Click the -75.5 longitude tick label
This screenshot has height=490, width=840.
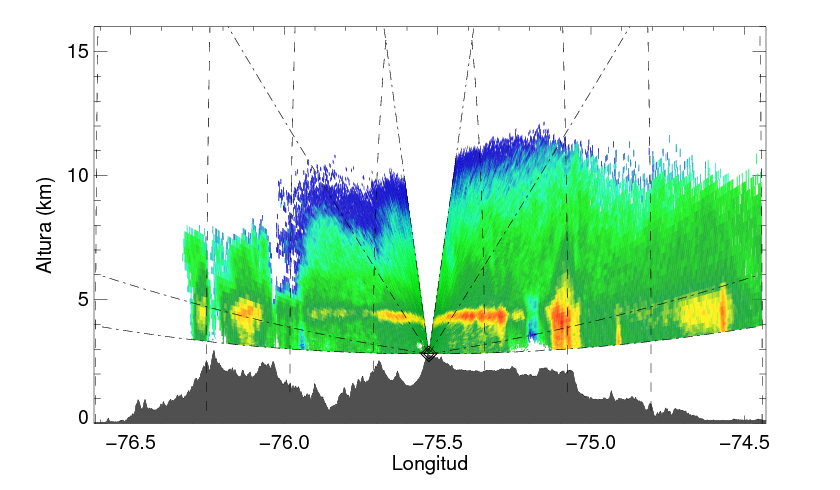pos(439,443)
